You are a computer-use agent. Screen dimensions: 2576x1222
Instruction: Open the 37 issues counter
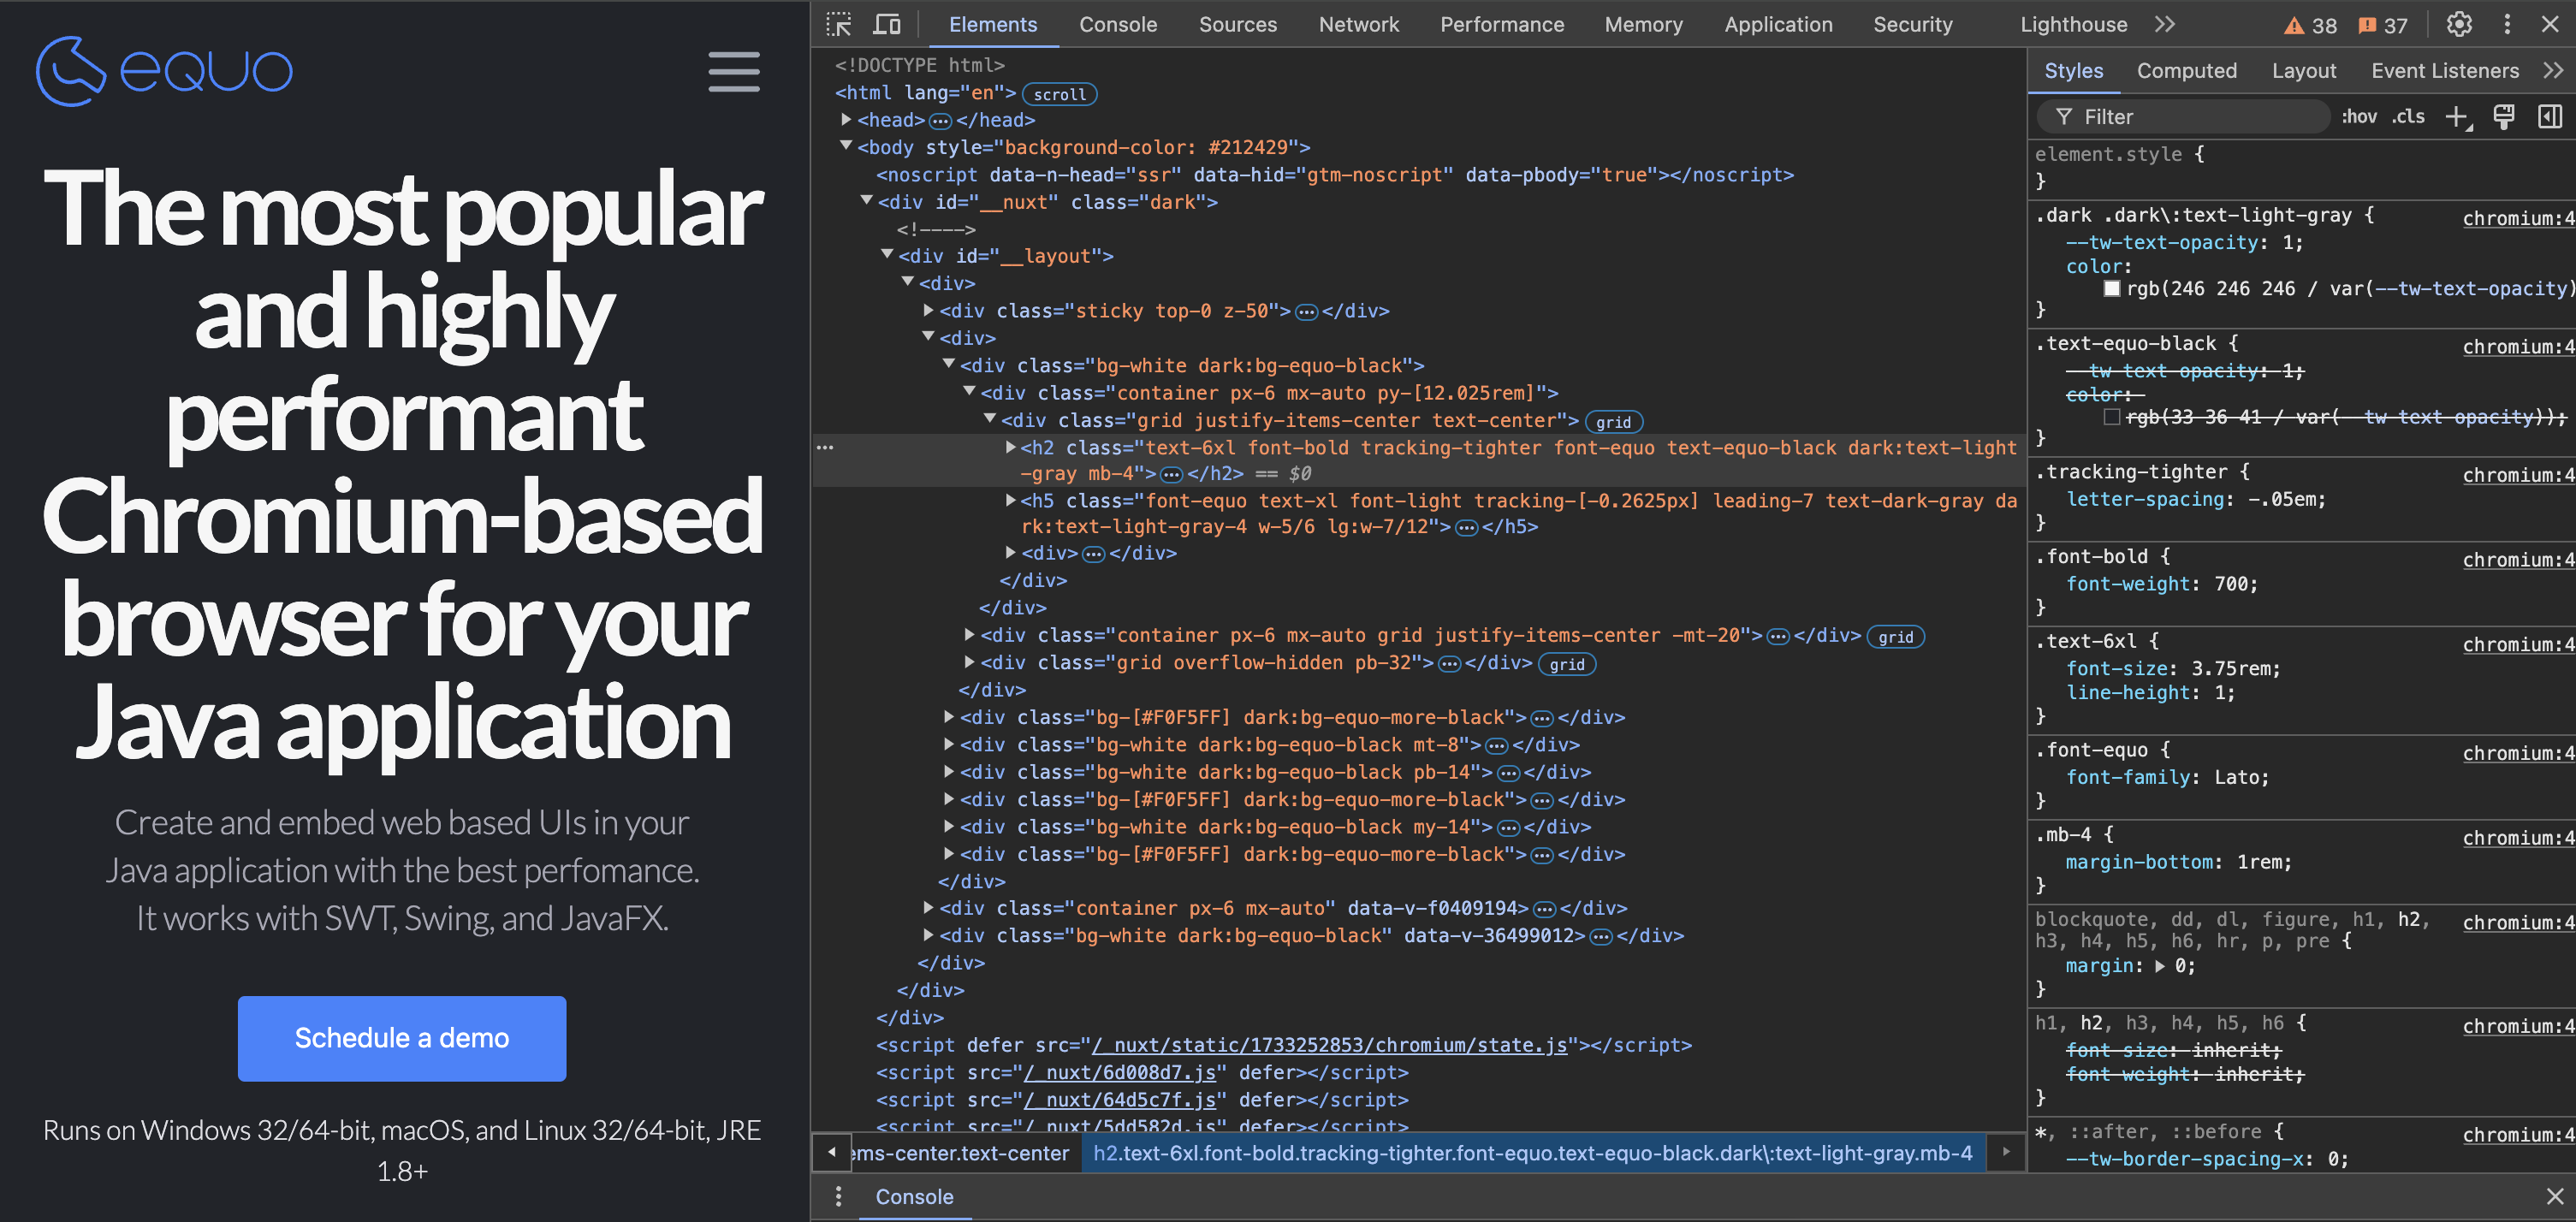point(2381,24)
